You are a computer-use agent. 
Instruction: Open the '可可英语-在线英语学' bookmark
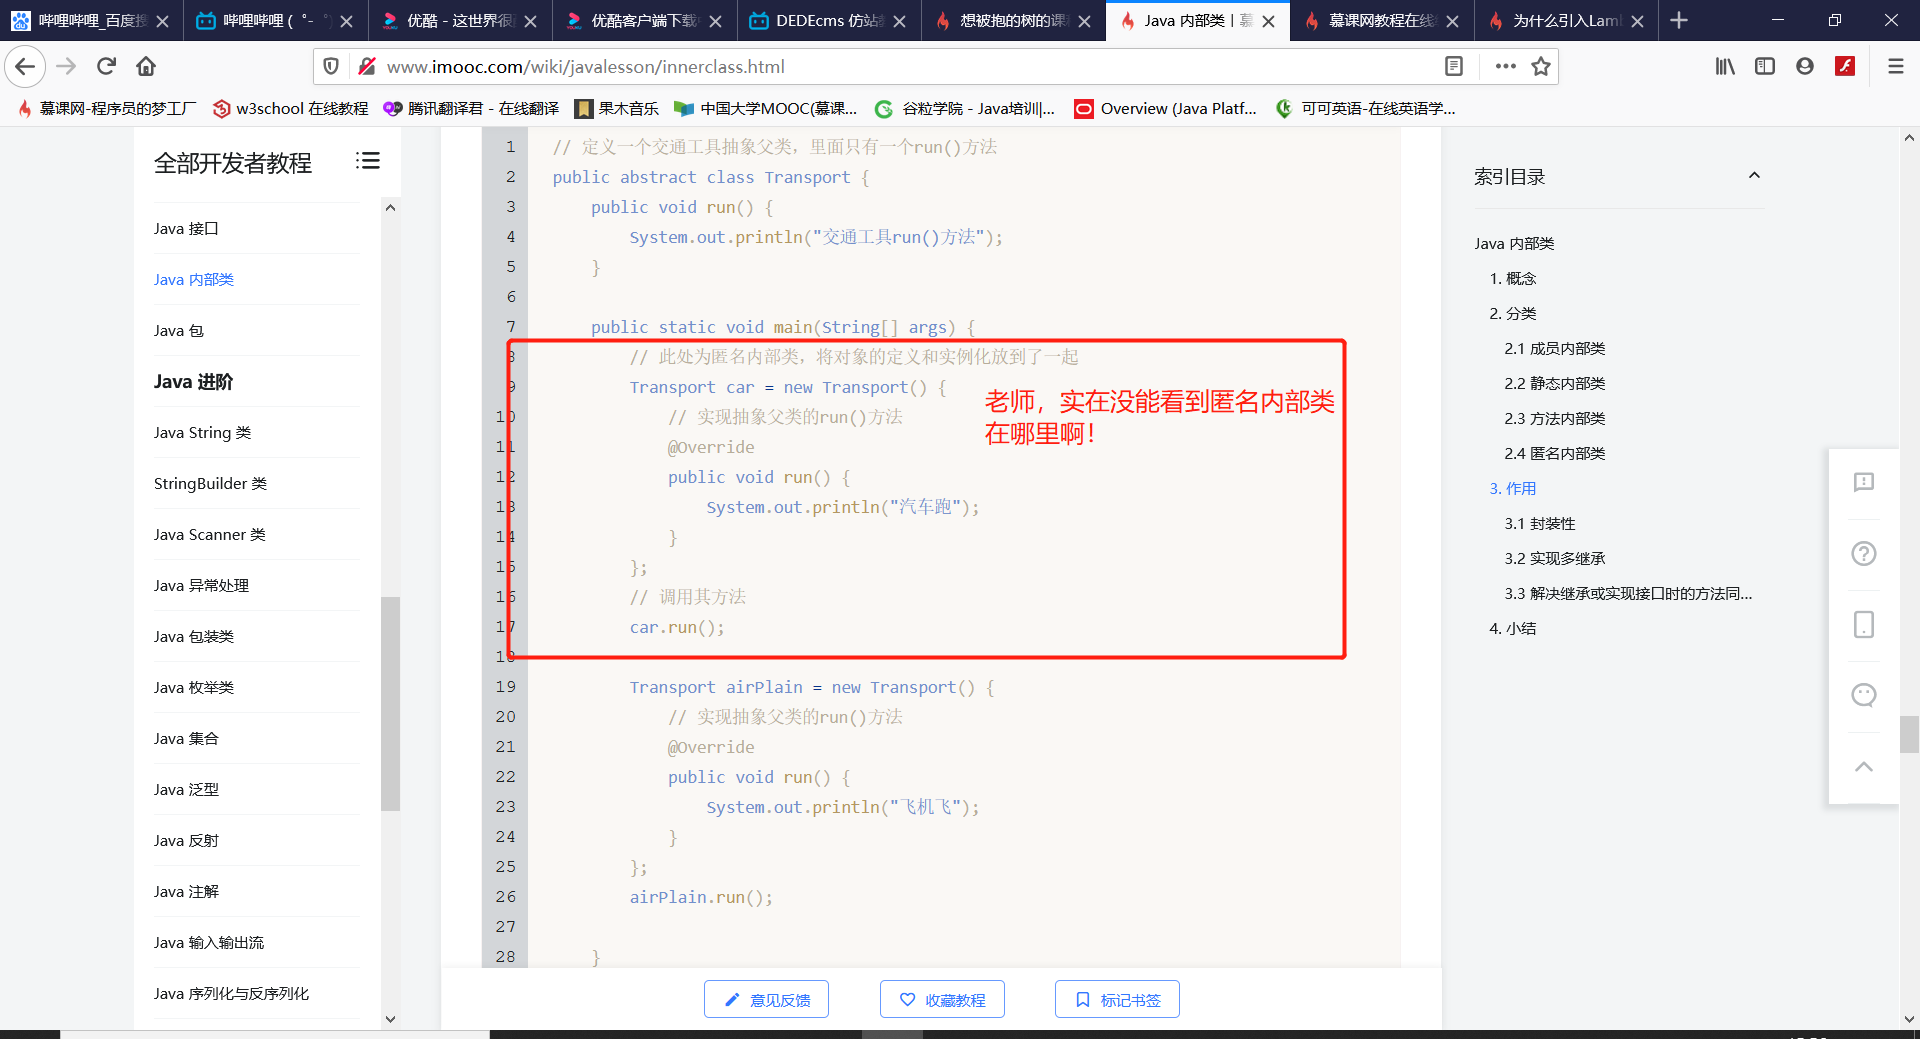tap(1366, 108)
